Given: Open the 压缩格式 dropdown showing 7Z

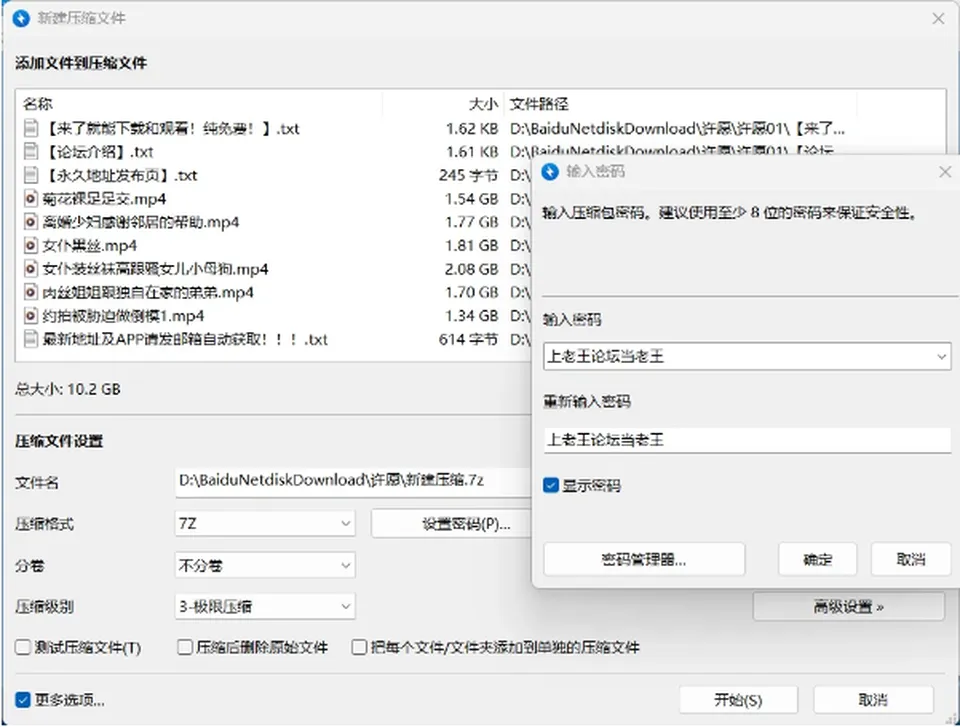Looking at the screenshot, I should click(264, 524).
